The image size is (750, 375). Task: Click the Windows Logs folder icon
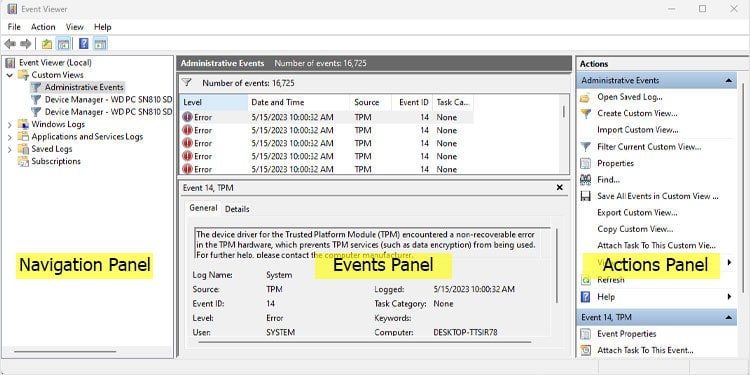click(23, 124)
